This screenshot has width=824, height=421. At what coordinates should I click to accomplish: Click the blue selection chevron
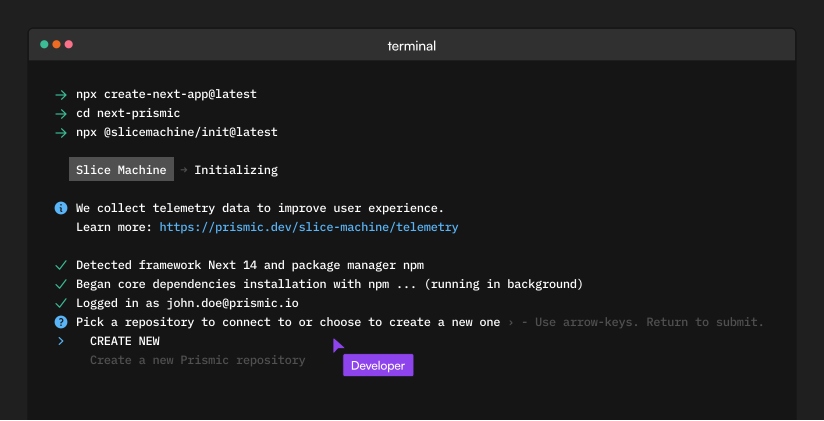[61, 341]
